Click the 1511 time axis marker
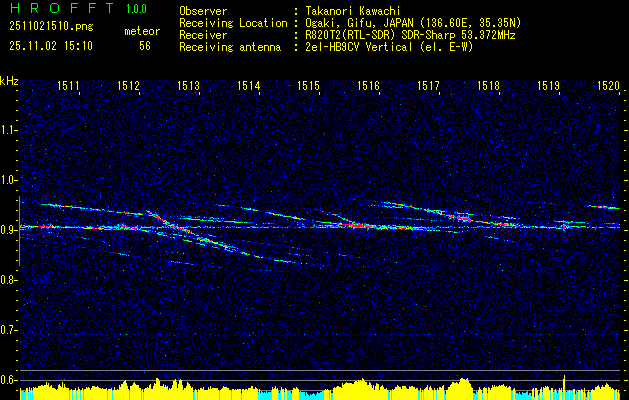 pos(69,85)
